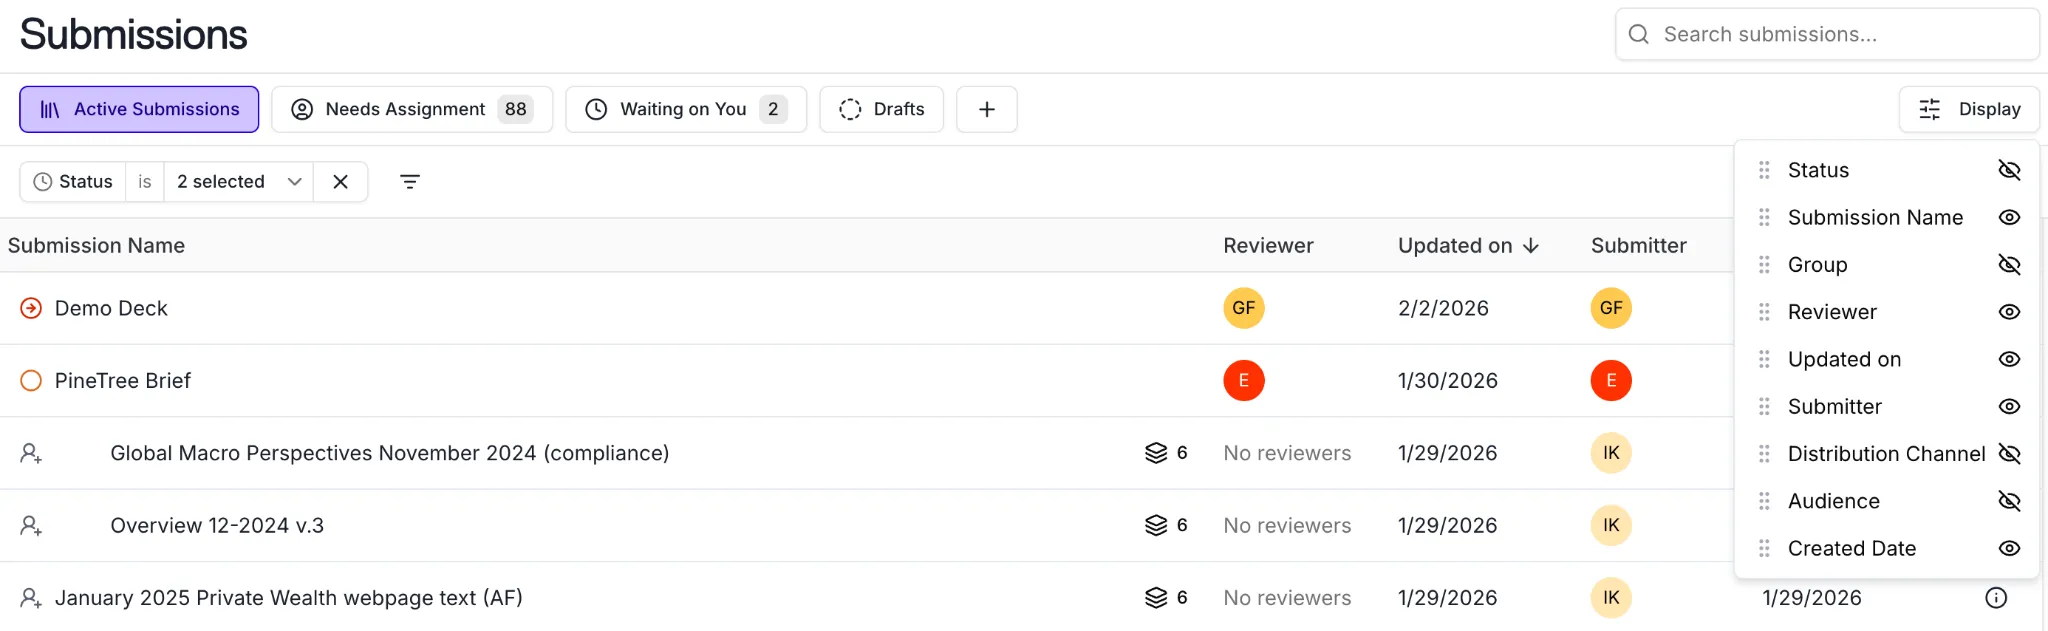Add a new view with plus button
Screen dimensions: 2048x631
[987, 109]
